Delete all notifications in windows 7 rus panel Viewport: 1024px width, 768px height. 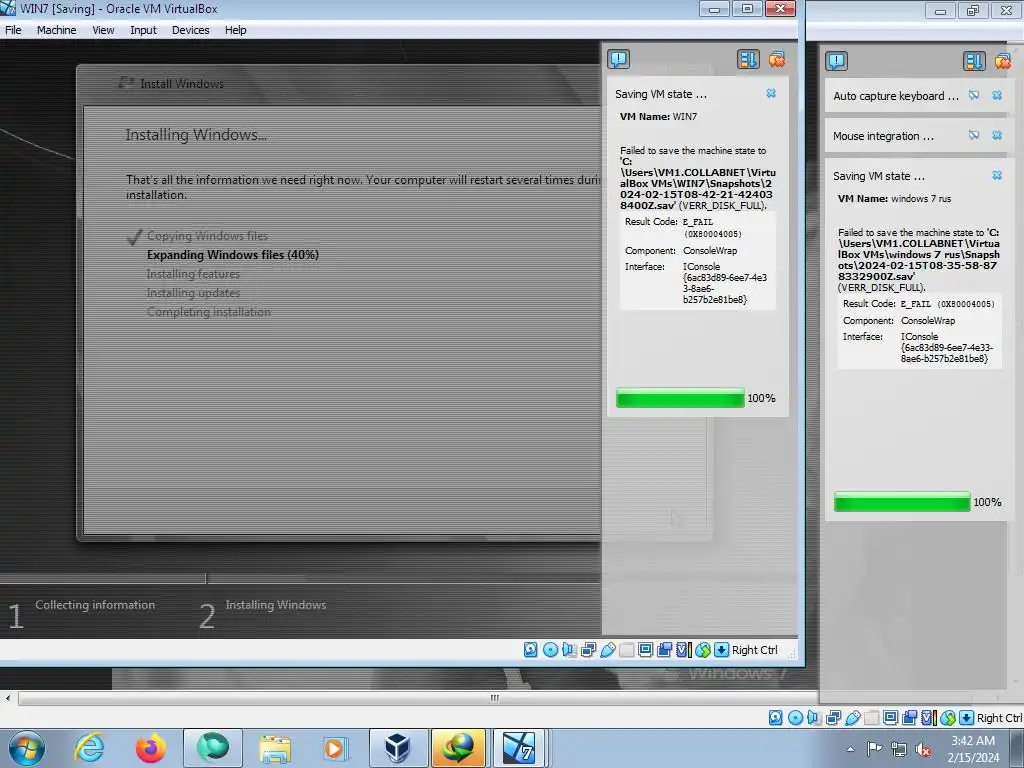point(1002,61)
